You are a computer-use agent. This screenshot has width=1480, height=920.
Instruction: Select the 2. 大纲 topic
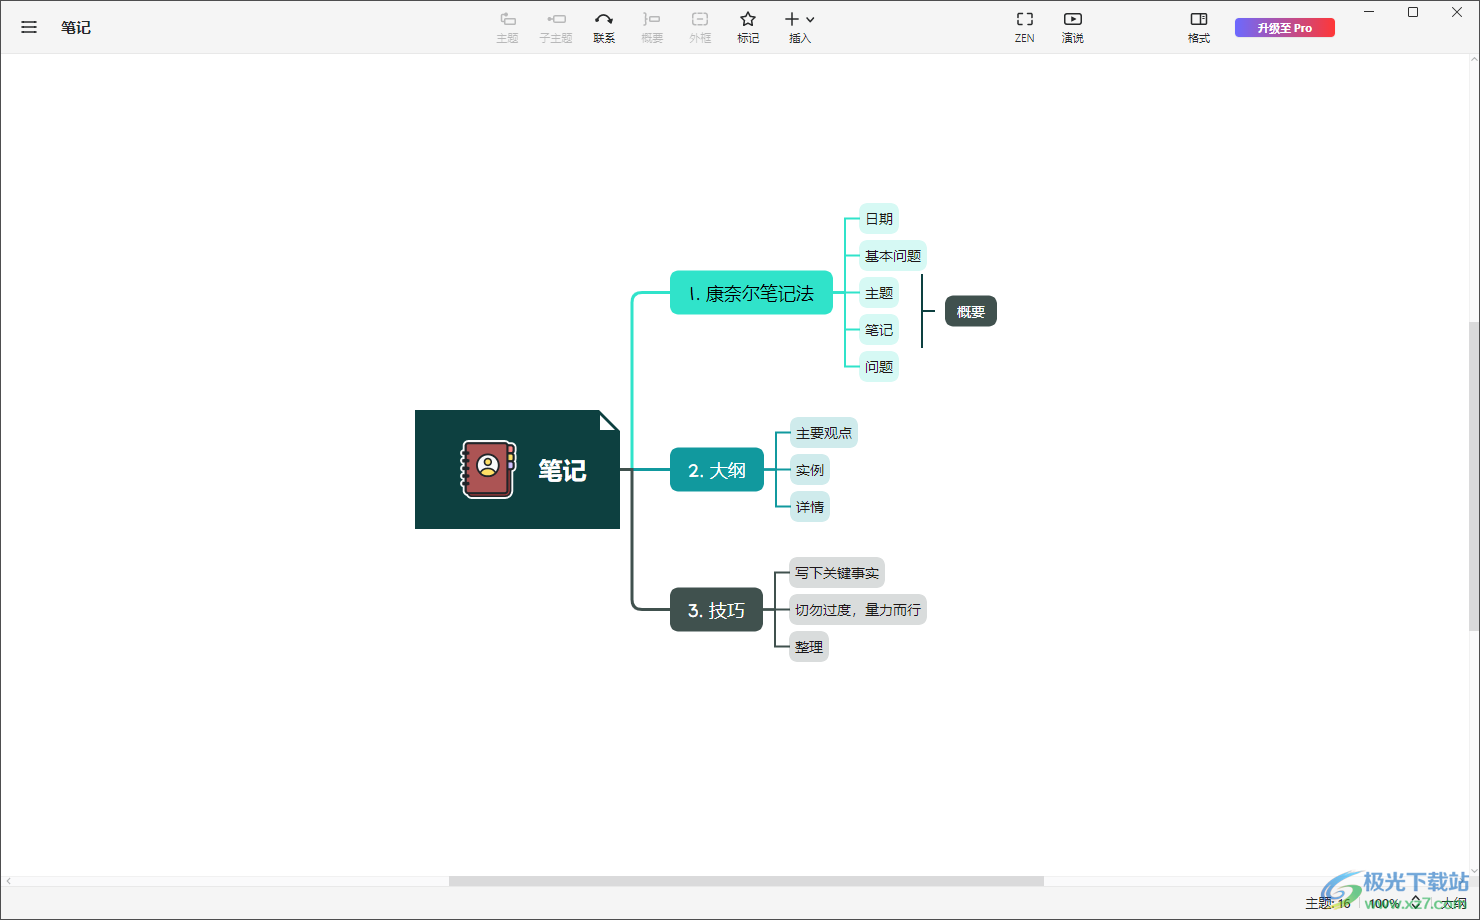click(x=717, y=470)
